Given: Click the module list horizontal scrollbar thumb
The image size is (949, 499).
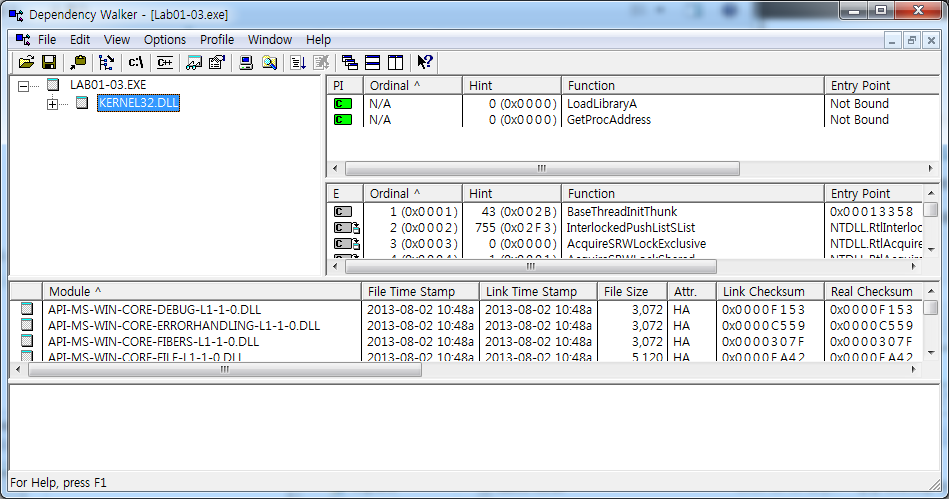Looking at the screenshot, I should click(x=225, y=370).
